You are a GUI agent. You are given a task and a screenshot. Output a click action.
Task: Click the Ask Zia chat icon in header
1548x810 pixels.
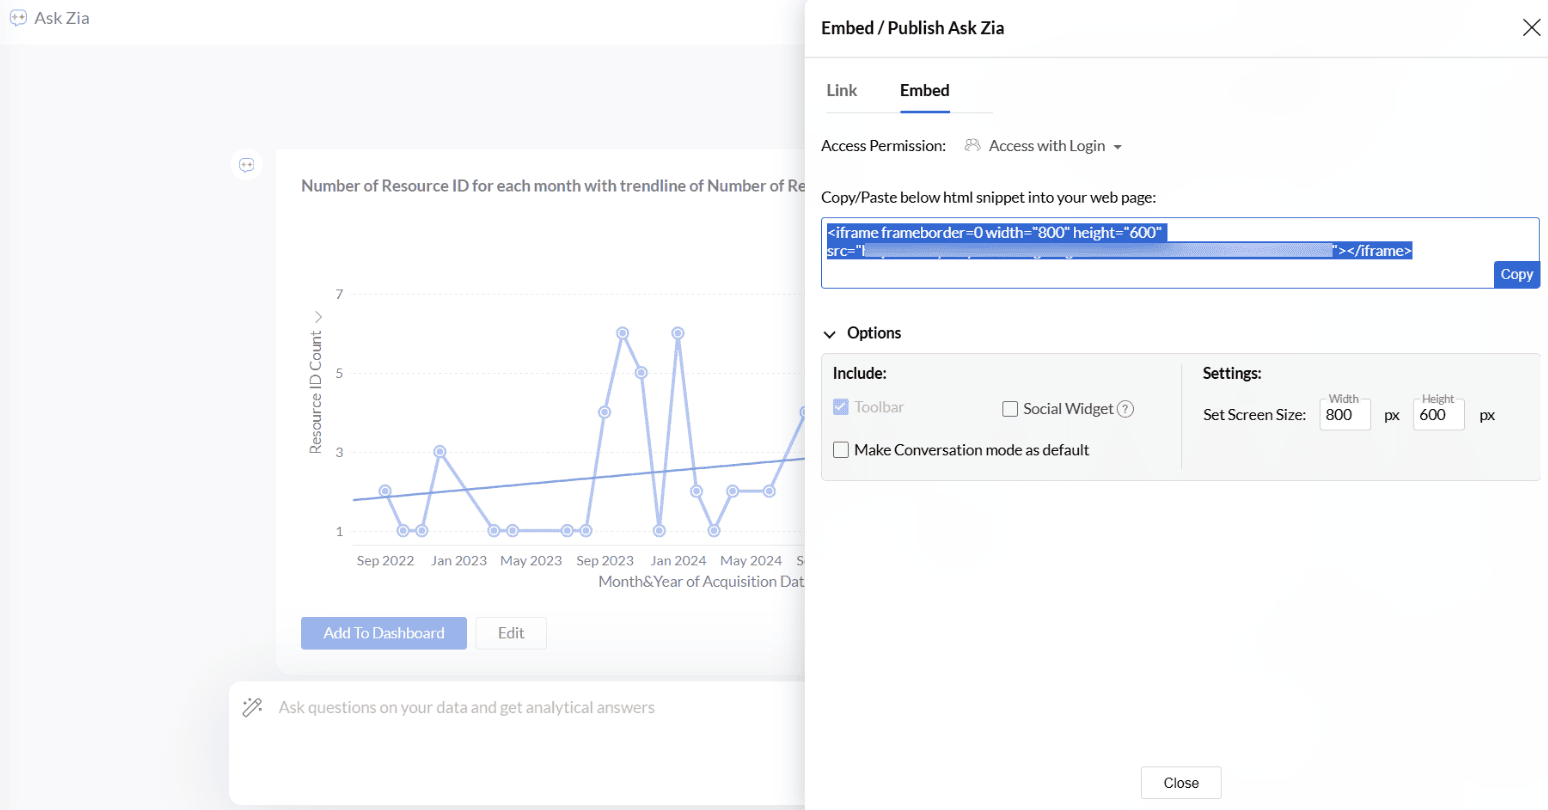coord(18,18)
